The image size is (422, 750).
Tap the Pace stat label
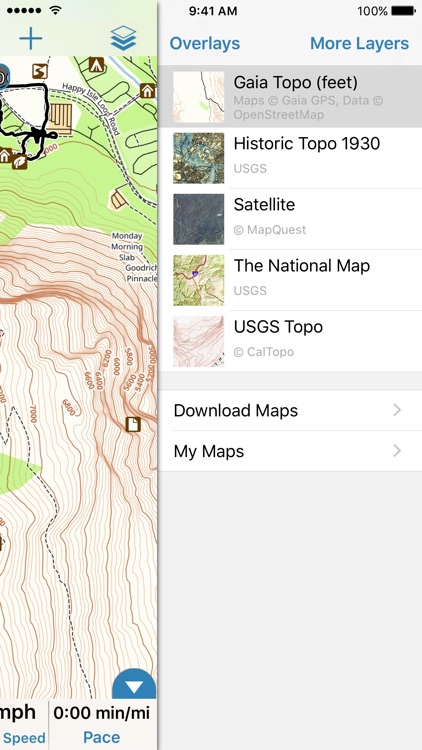click(x=101, y=737)
